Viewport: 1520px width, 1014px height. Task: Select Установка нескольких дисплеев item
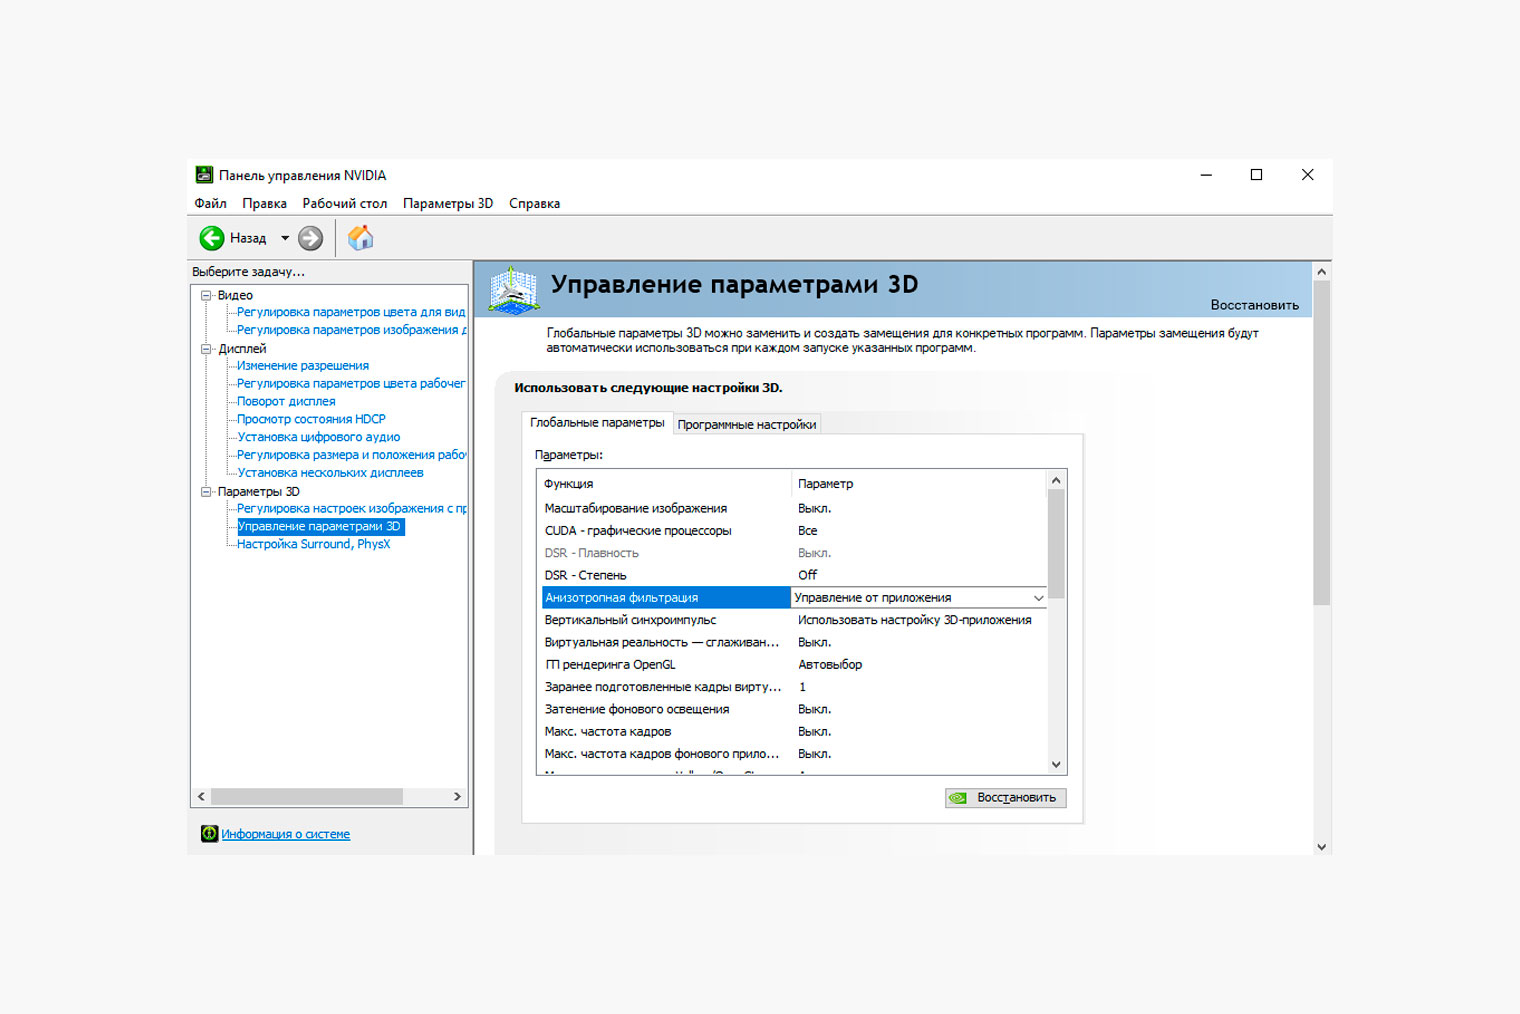tap(330, 473)
